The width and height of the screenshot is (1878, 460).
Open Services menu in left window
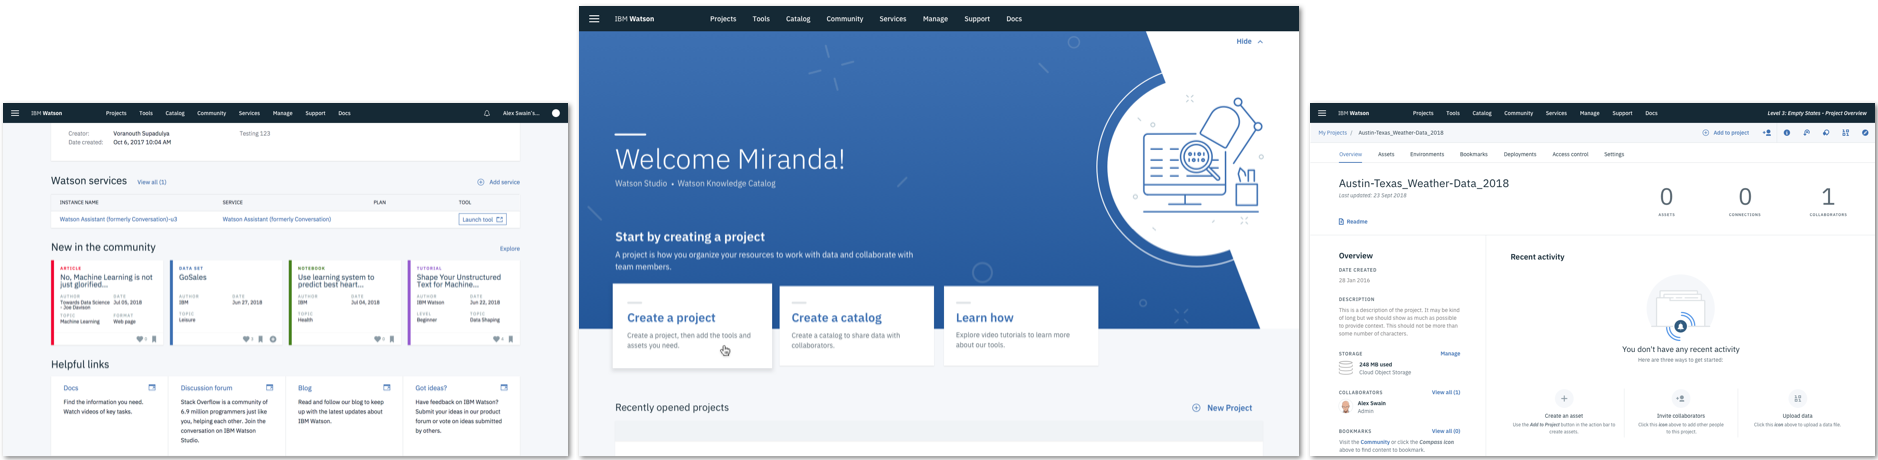pyautogui.click(x=249, y=113)
